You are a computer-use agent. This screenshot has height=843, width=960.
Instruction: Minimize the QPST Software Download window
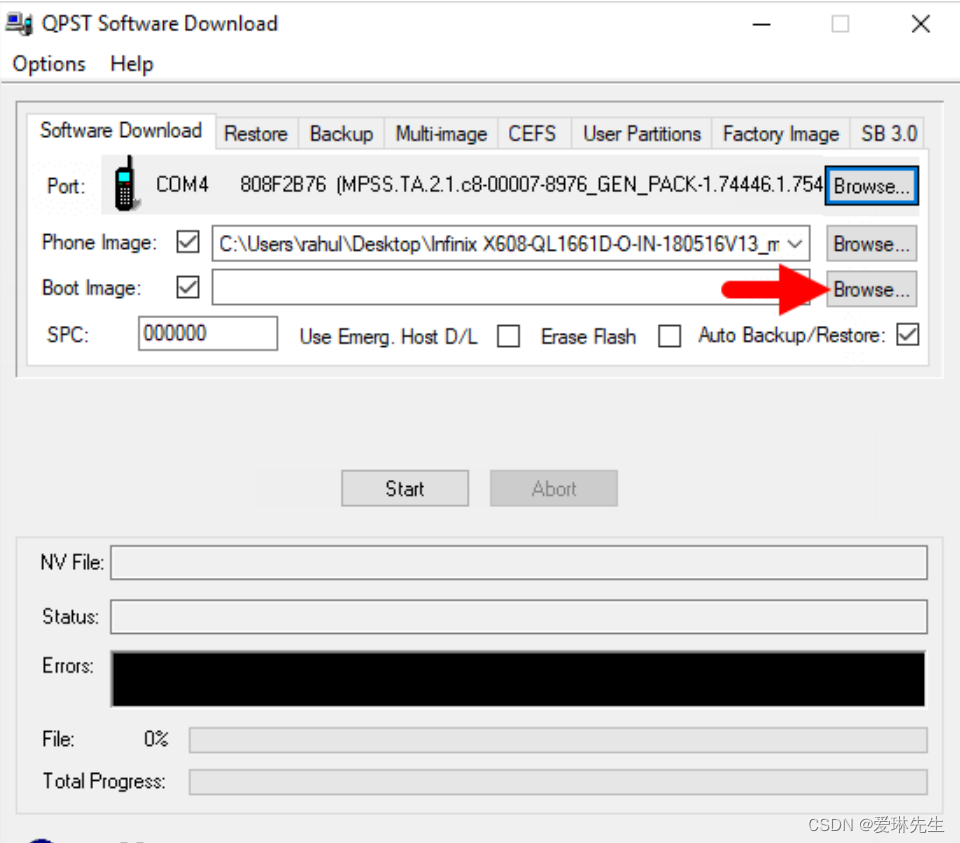[x=761, y=24]
